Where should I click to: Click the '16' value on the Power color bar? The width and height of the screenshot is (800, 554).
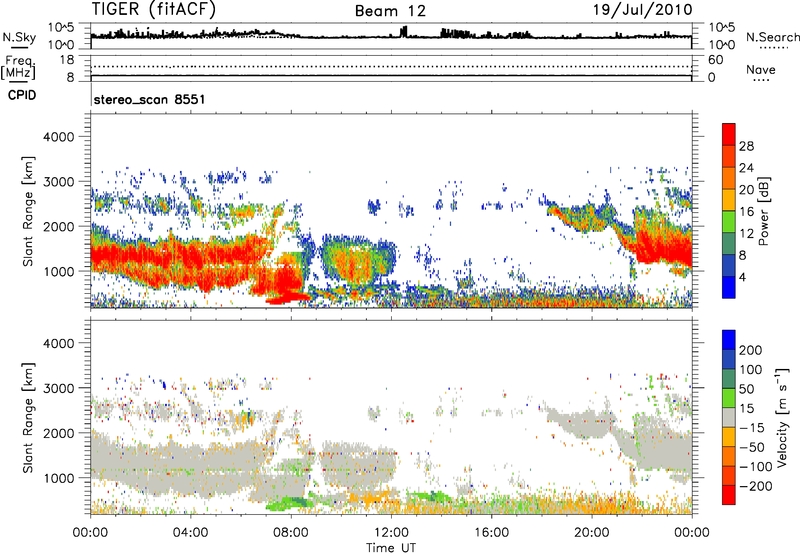(746, 211)
